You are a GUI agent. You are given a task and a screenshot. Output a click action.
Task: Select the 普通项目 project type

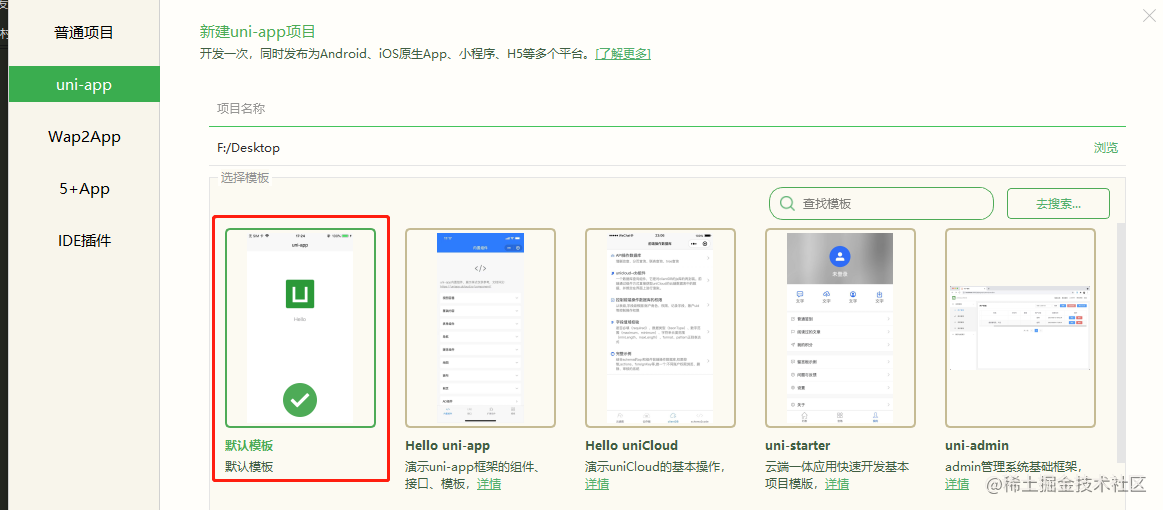84,33
